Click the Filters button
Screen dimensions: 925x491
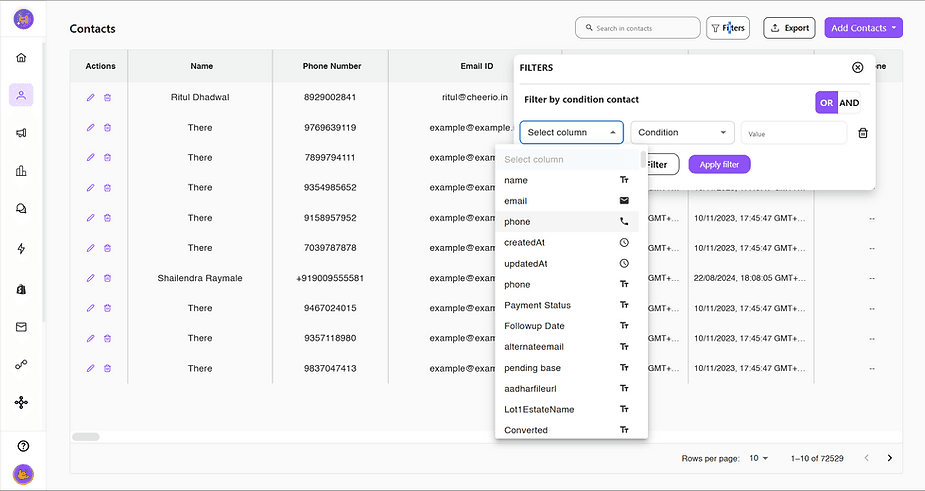click(x=728, y=28)
